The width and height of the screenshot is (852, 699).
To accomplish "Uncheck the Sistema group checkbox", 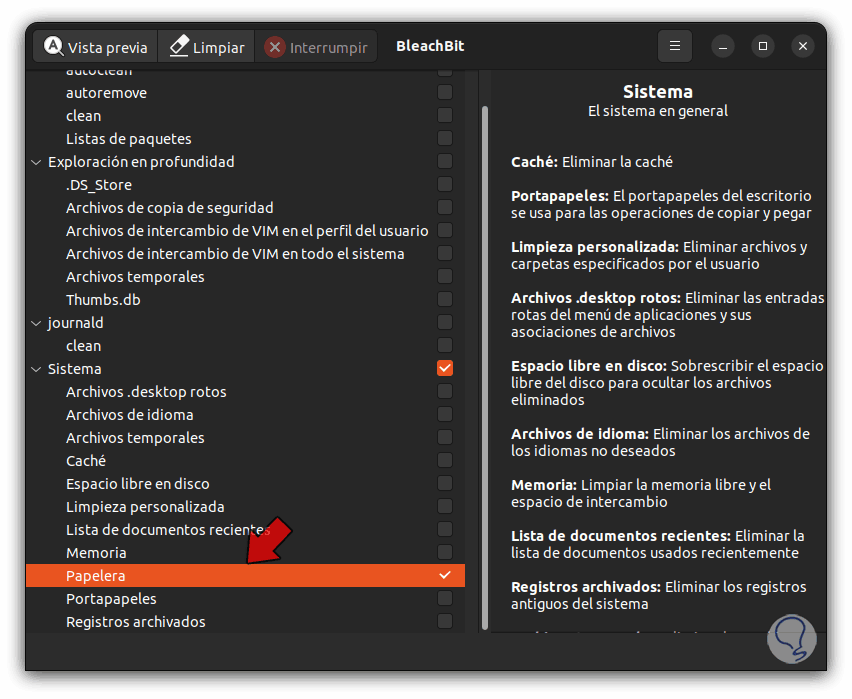I will click(445, 368).
